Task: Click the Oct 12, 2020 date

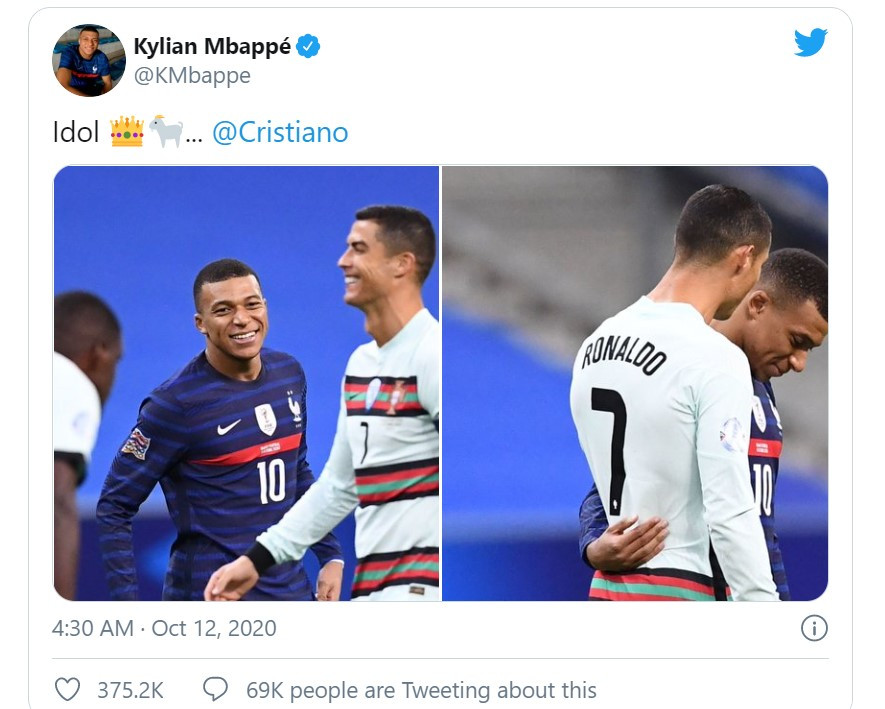Action: click(214, 628)
